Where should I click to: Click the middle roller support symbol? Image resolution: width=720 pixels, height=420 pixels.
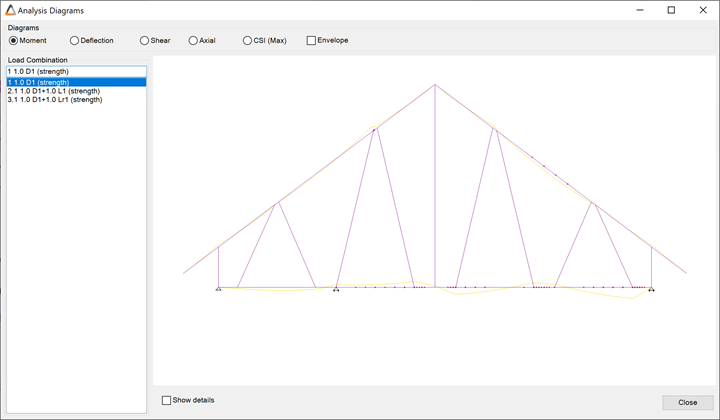(336, 289)
